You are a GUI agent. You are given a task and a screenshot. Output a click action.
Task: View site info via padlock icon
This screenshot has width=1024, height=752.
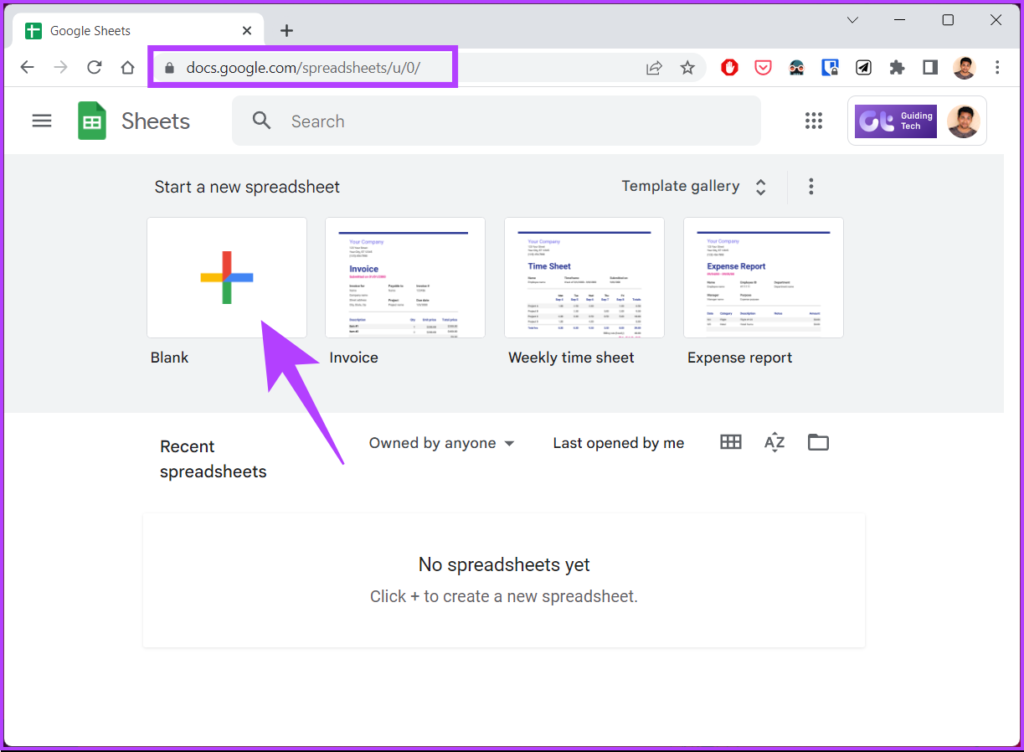tap(169, 68)
